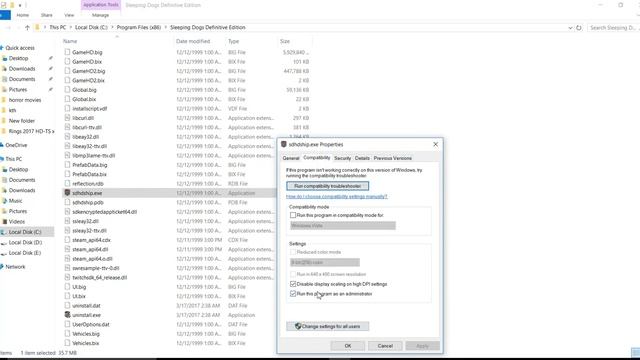This screenshot has height=360, width=640.
Task: Click the steam_api64.dll file icon
Action: point(67,249)
